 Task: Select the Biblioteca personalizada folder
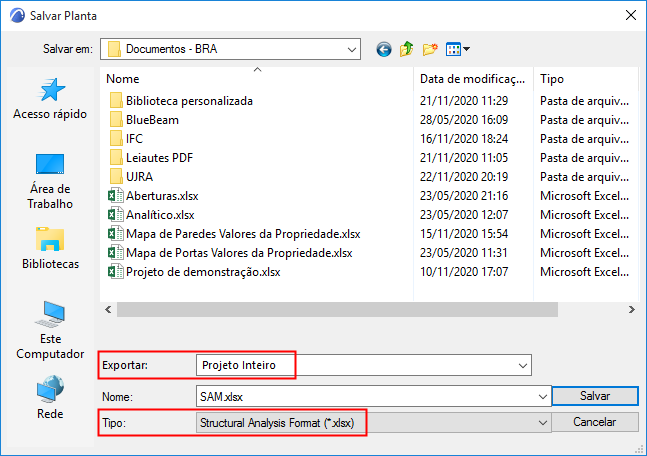tap(189, 100)
